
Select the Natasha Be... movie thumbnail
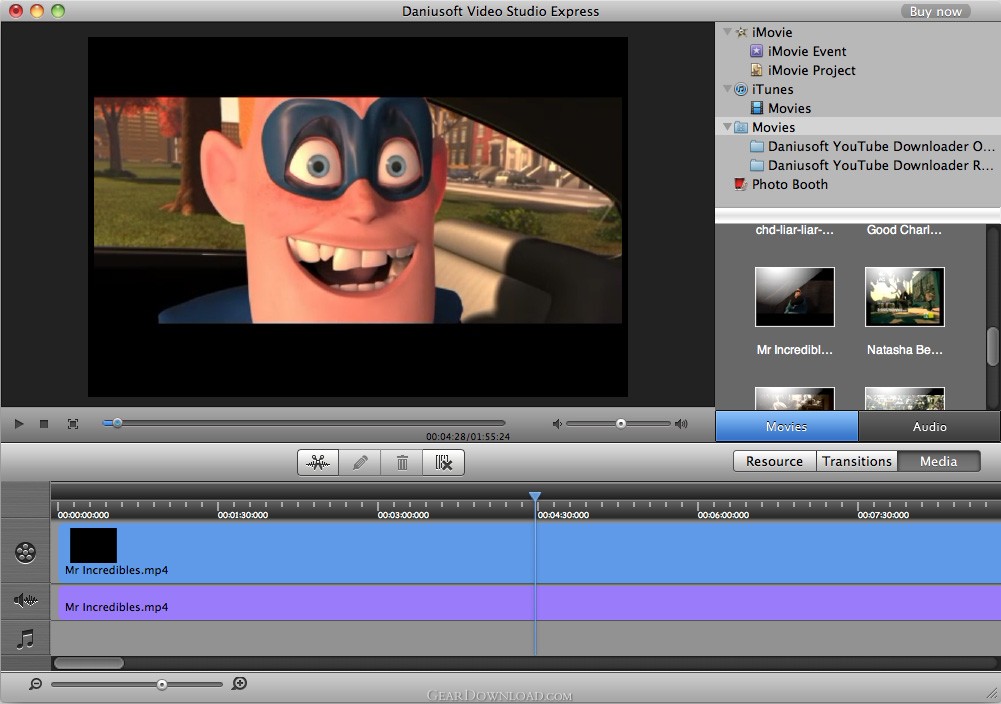coord(904,297)
